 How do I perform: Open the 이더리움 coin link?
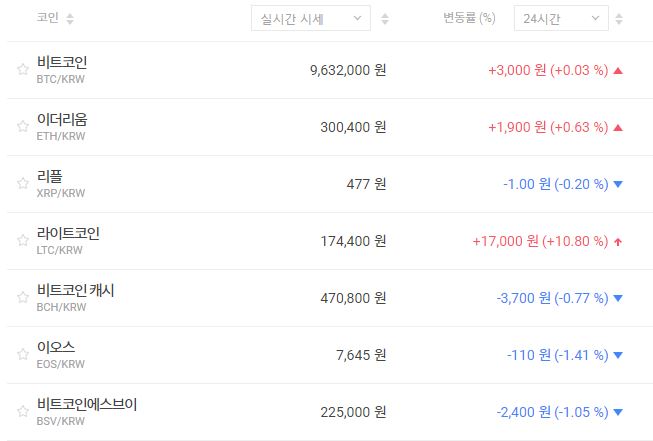click(61, 119)
